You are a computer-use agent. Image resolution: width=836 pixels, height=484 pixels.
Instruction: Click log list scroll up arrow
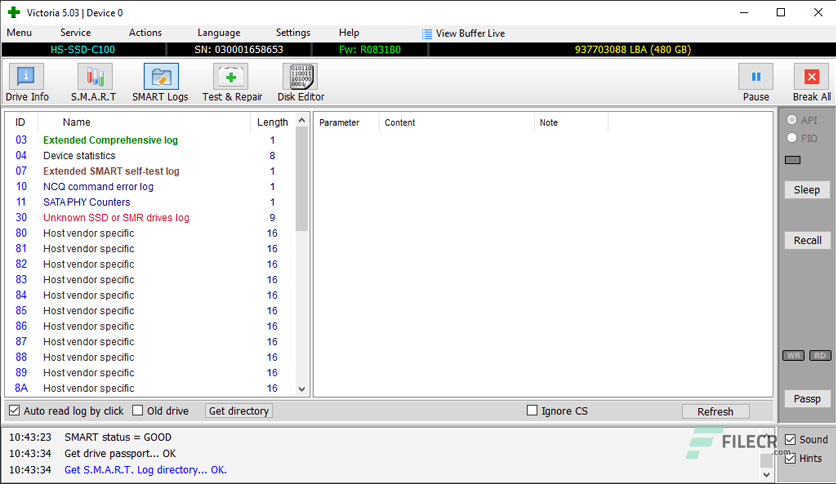point(302,120)
